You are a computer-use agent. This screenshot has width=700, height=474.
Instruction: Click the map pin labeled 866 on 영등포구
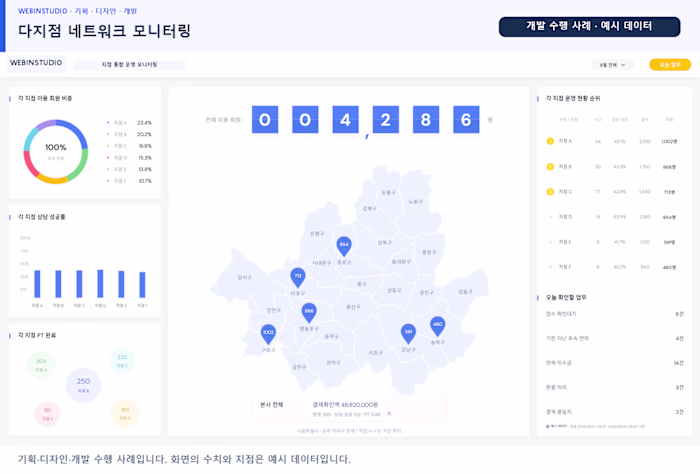pos(309,312)
